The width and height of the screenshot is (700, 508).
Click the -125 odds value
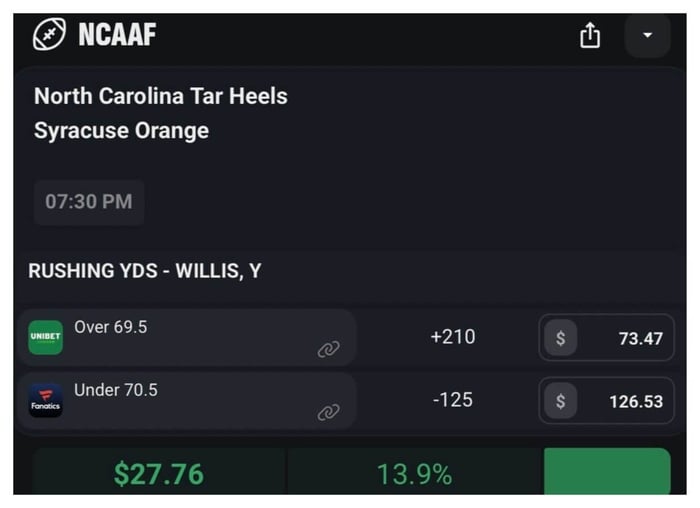click(452, 400)
